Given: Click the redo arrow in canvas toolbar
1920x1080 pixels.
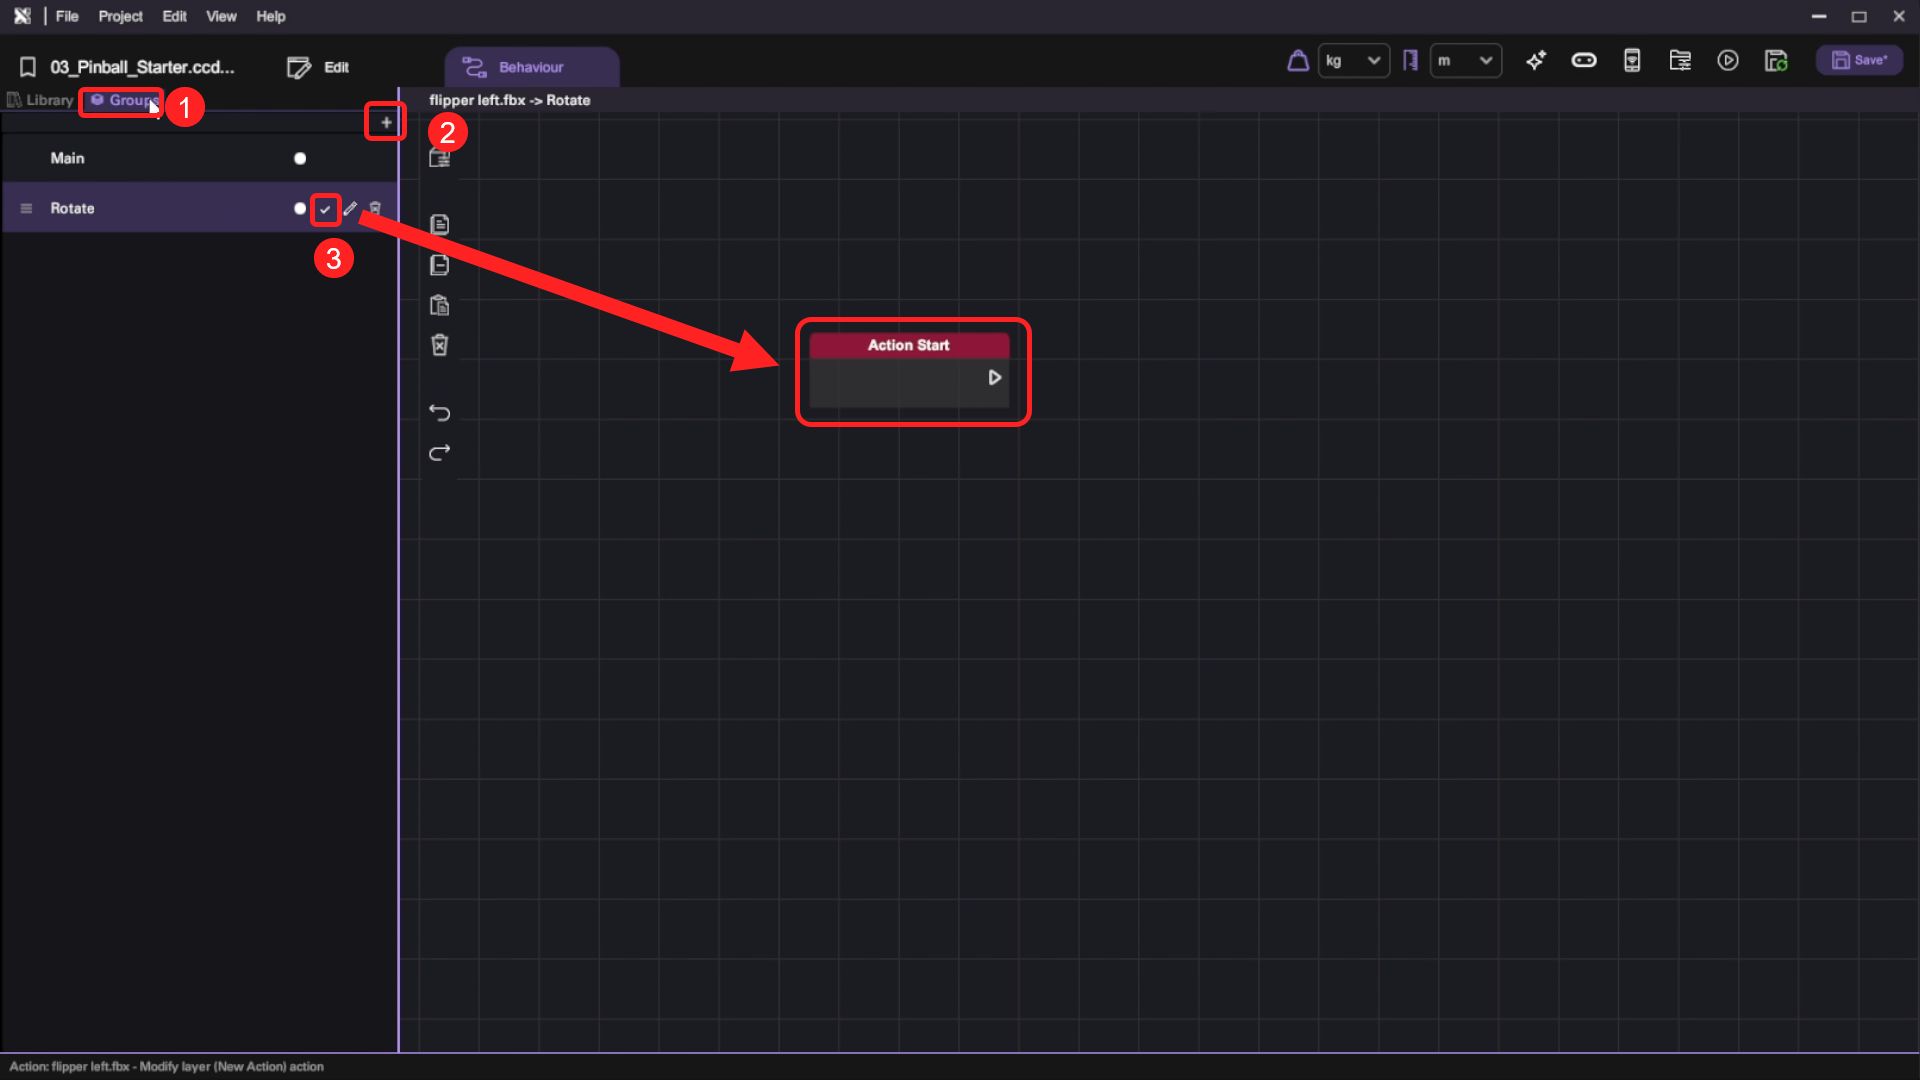Looking at the screenshot, I should tap(439, 453).
